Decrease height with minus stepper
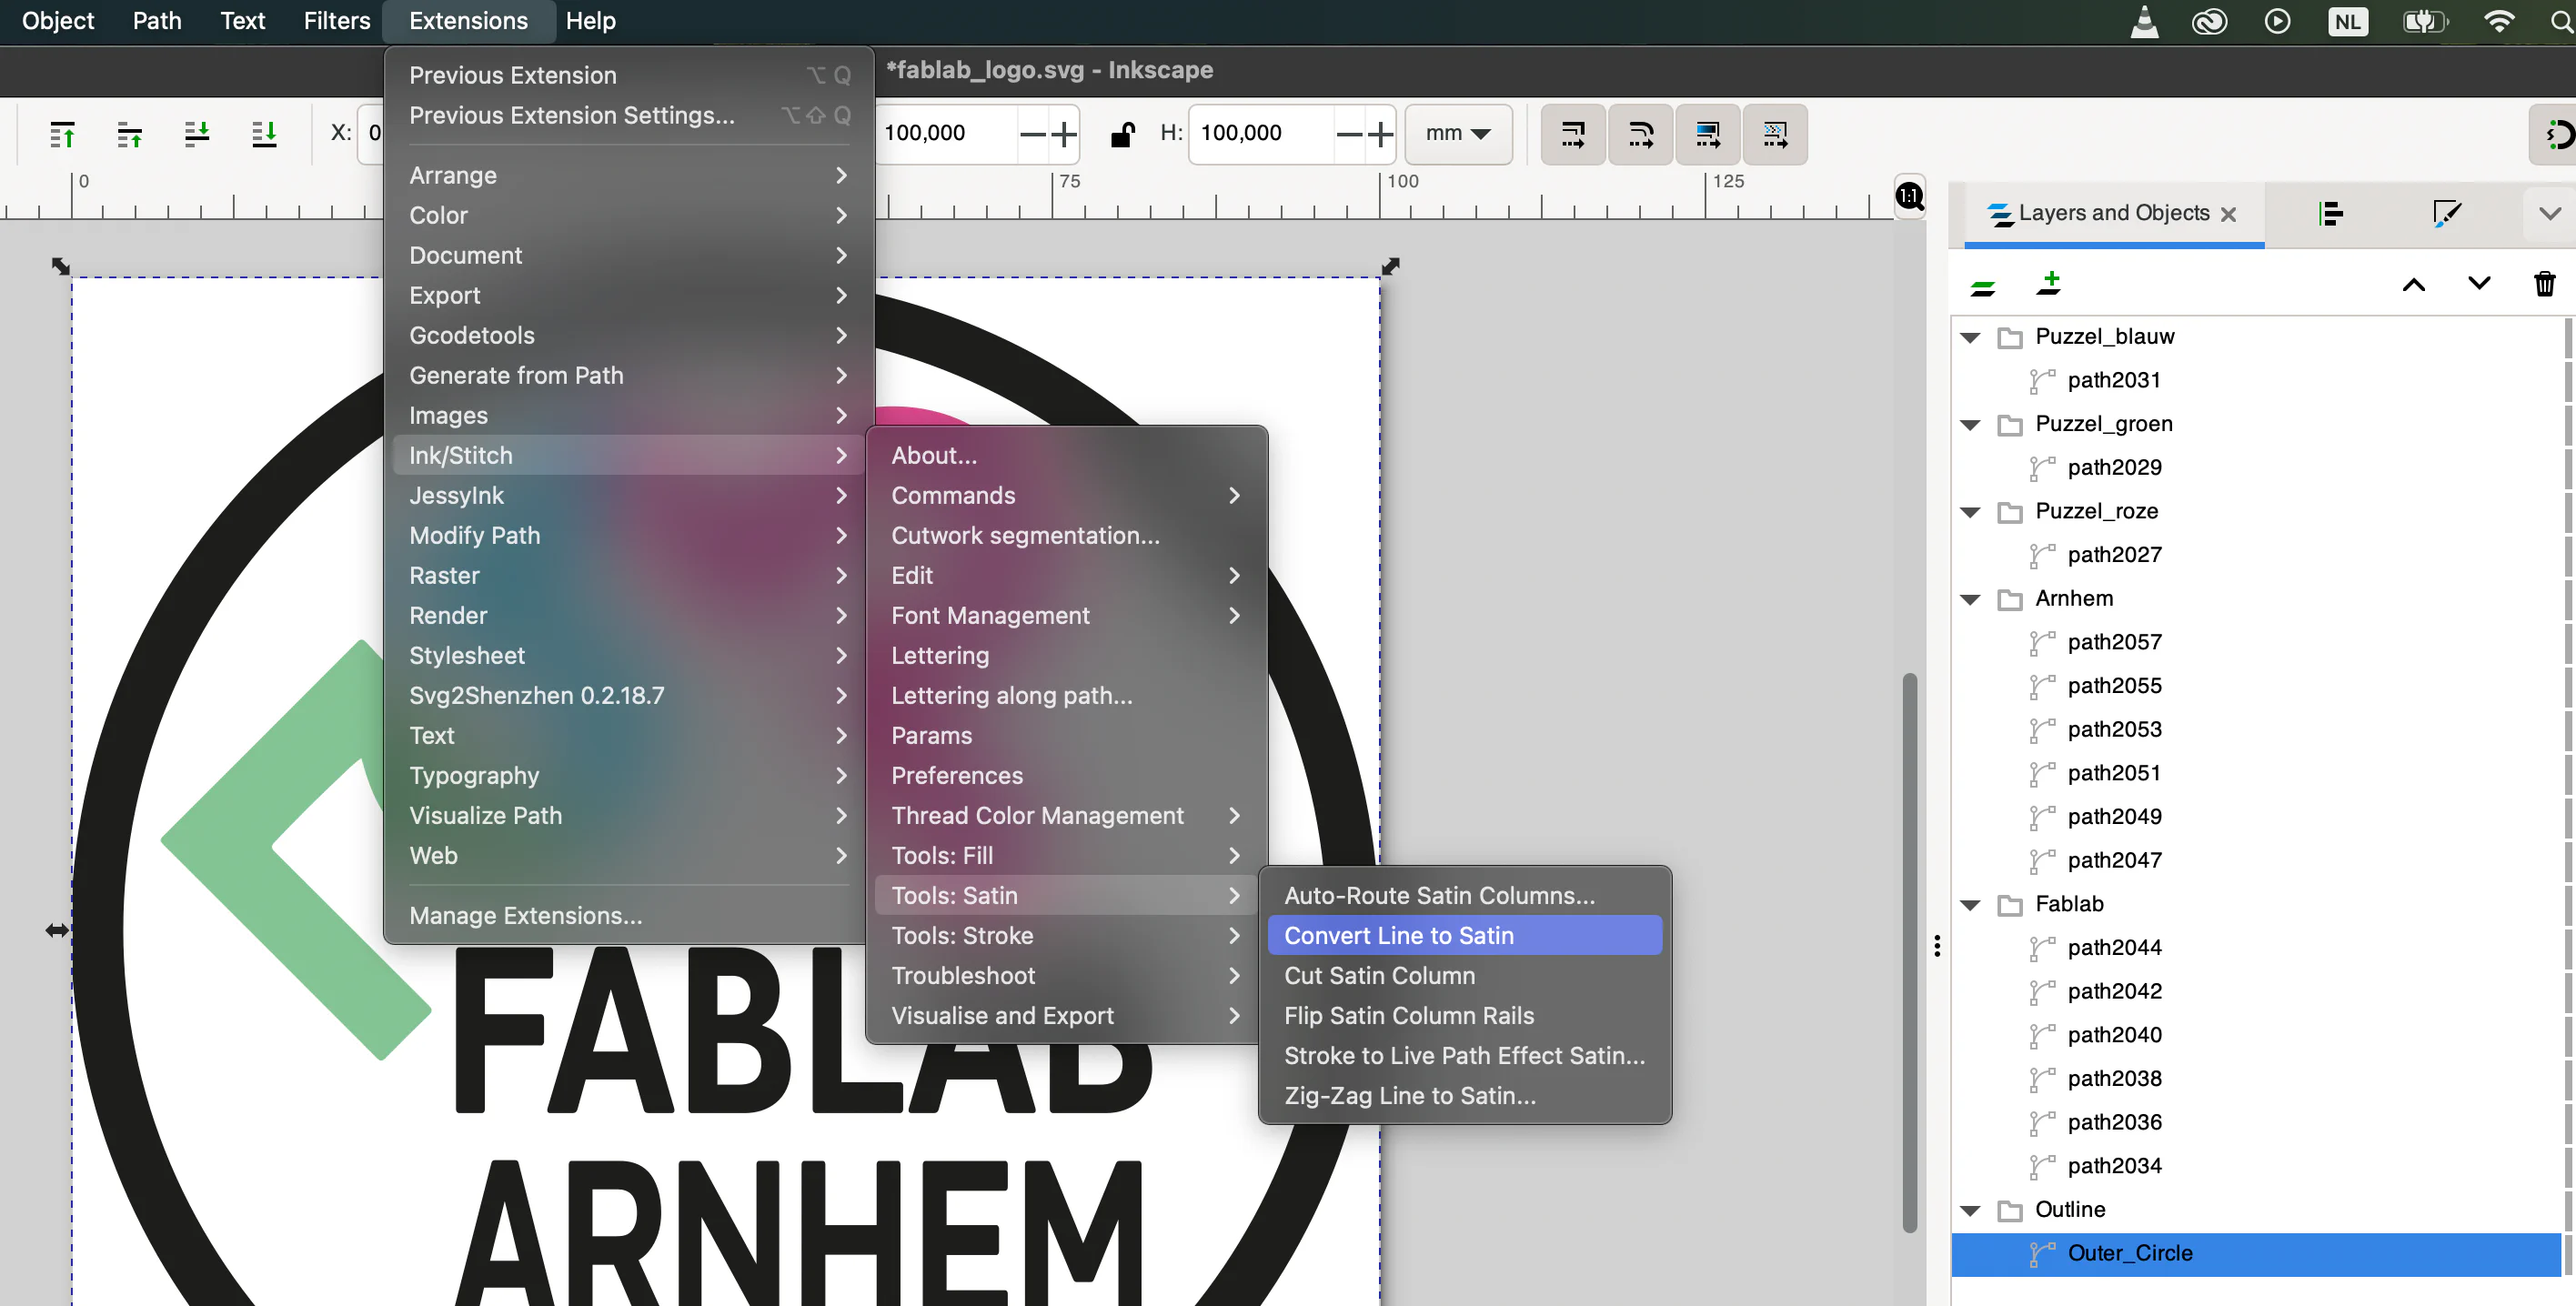This screenshot has height=1306, width=2576. coord(1348,133)
